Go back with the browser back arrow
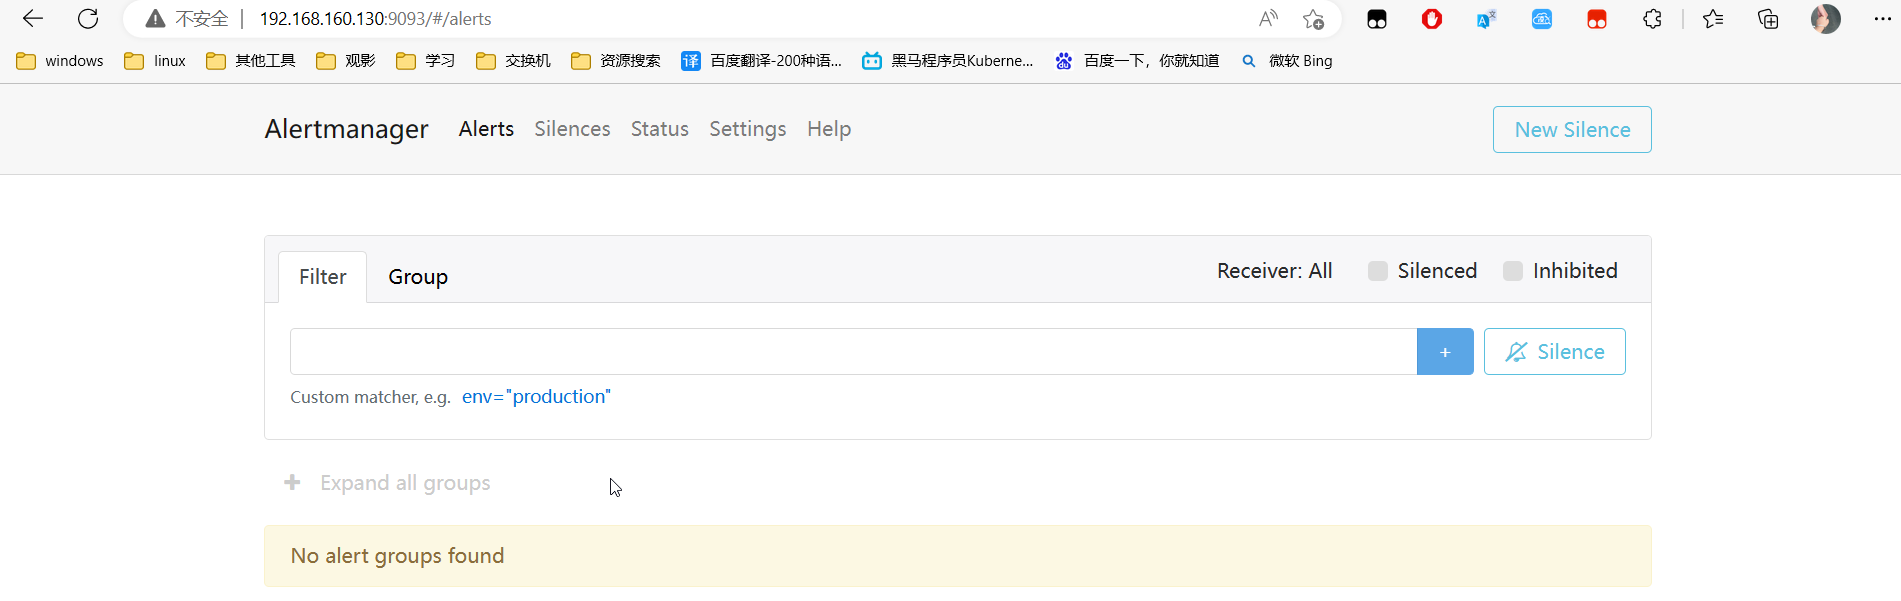The height and width of the screenshot is (601, 1901). click(x=33, y=19)
